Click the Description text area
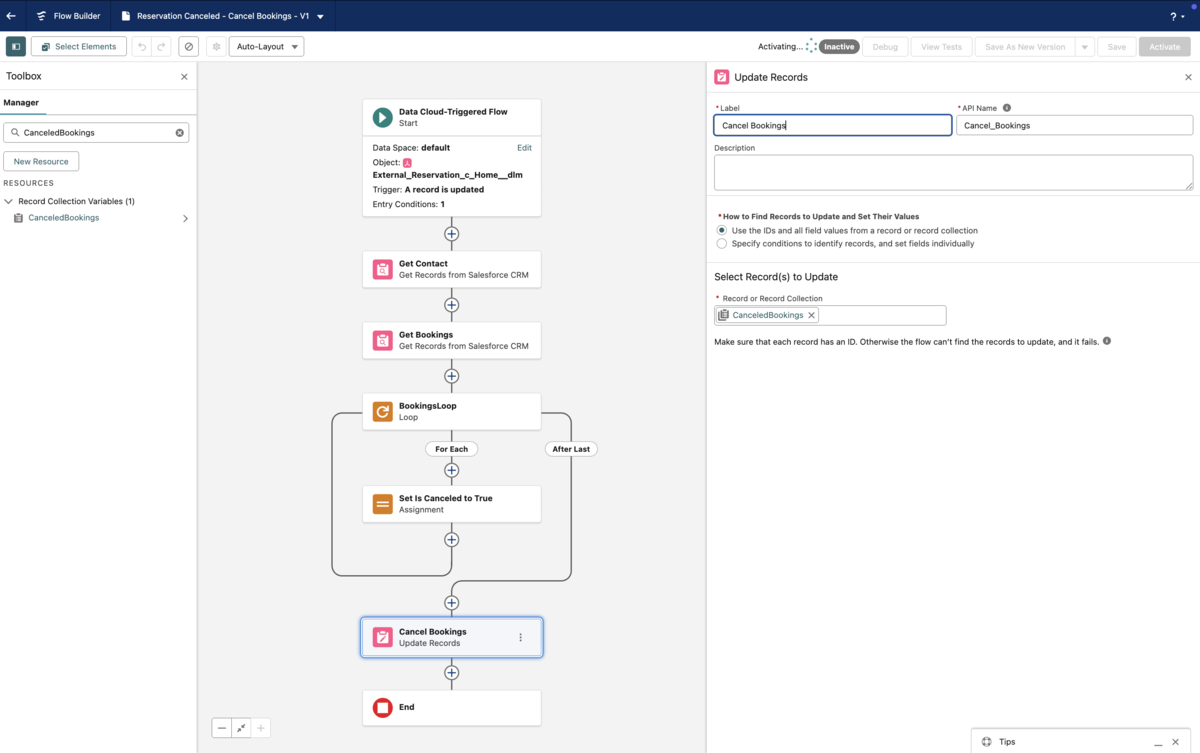 pyautogui.click(x=953, y=172)
